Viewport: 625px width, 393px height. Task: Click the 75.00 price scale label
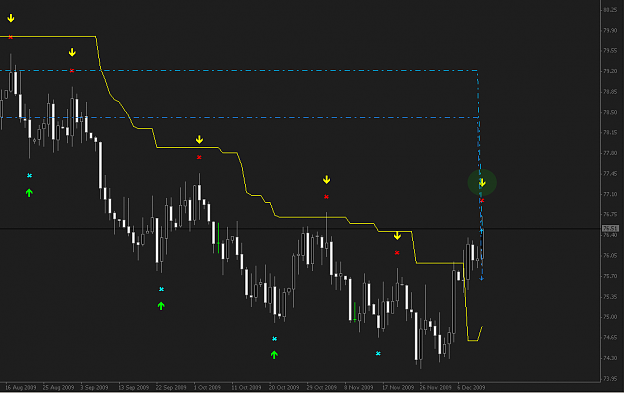click(610, 317)
